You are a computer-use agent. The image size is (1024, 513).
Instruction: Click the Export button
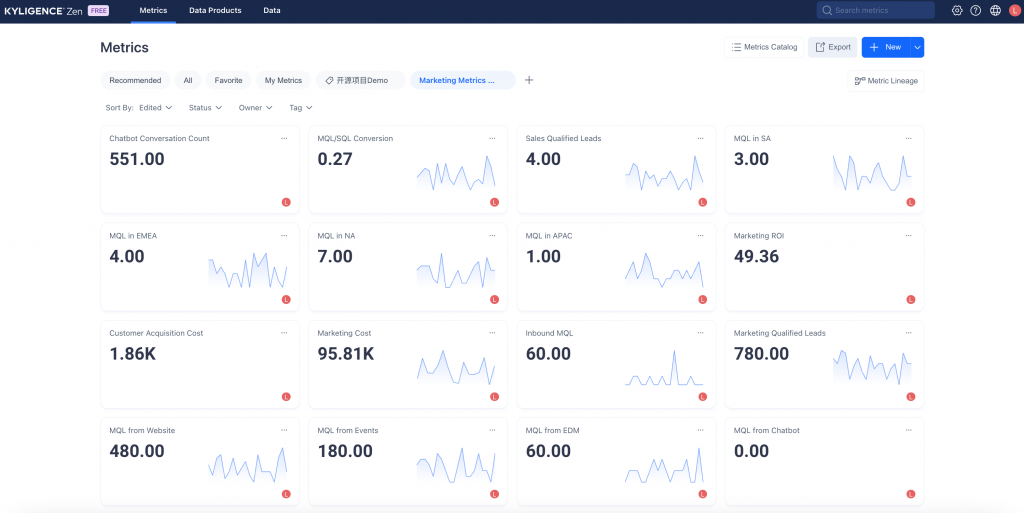832,47
